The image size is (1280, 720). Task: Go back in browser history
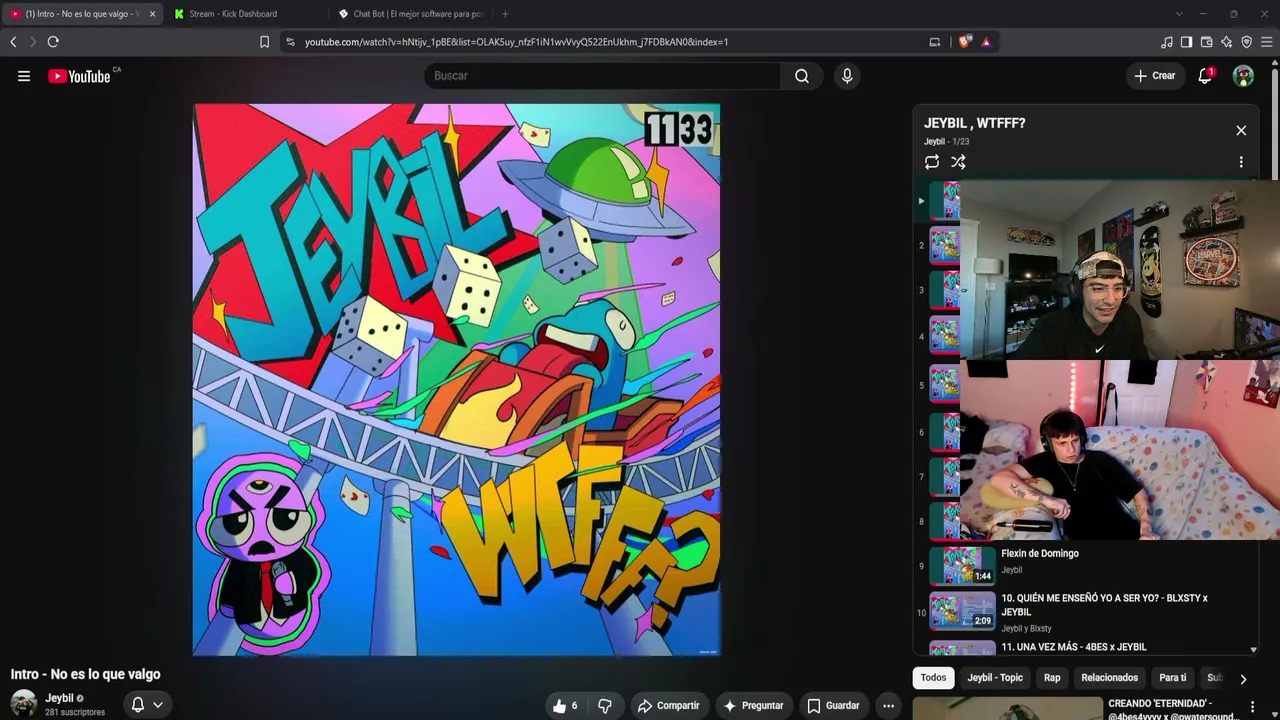tap(13, 42)
